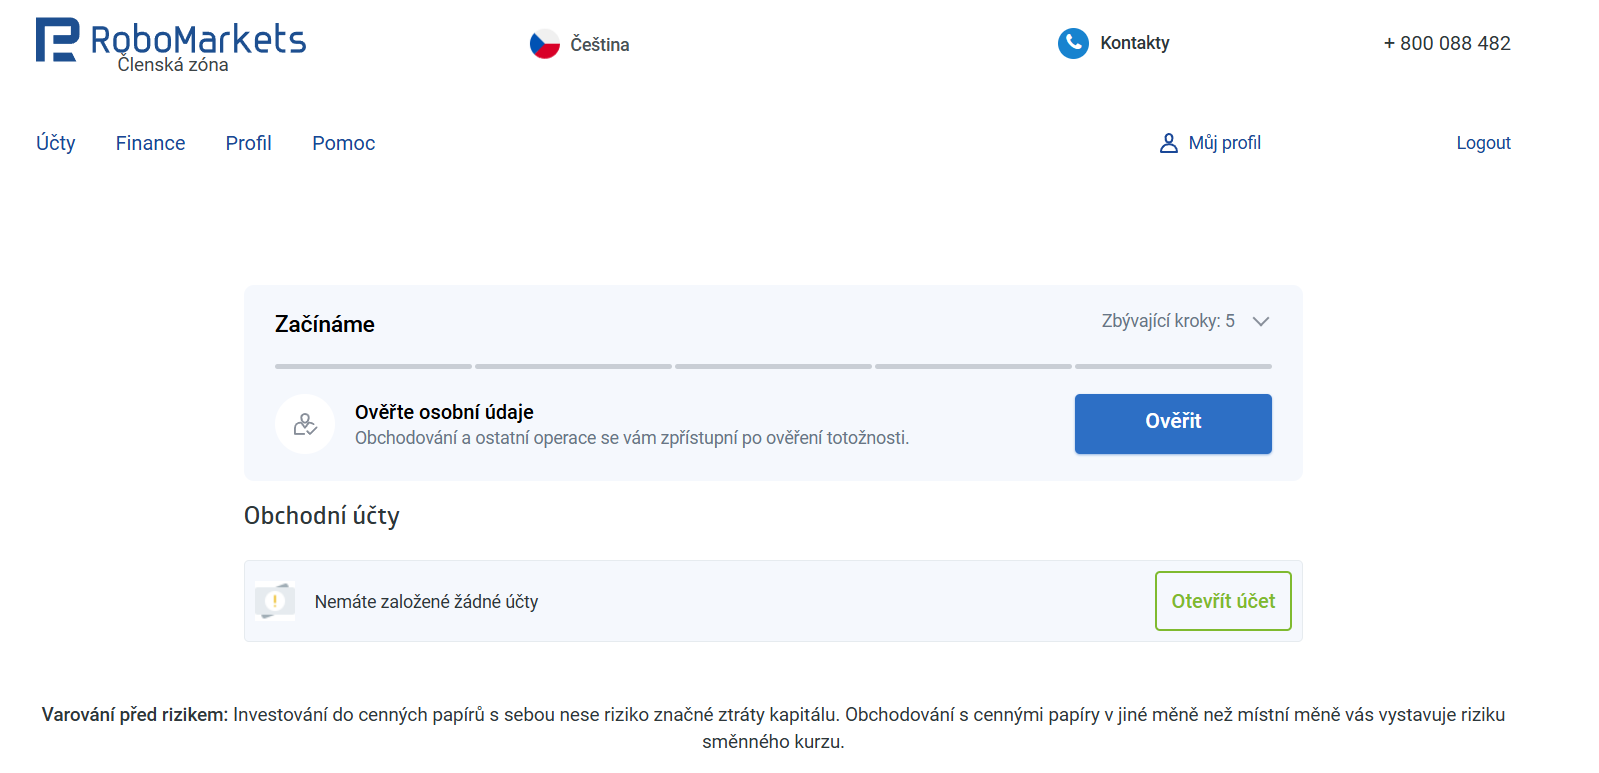The width and height of the screenshot is (1599, 773).
Task: Open the Účty menu
Action: pyautogui.click(x=56, y=143)
